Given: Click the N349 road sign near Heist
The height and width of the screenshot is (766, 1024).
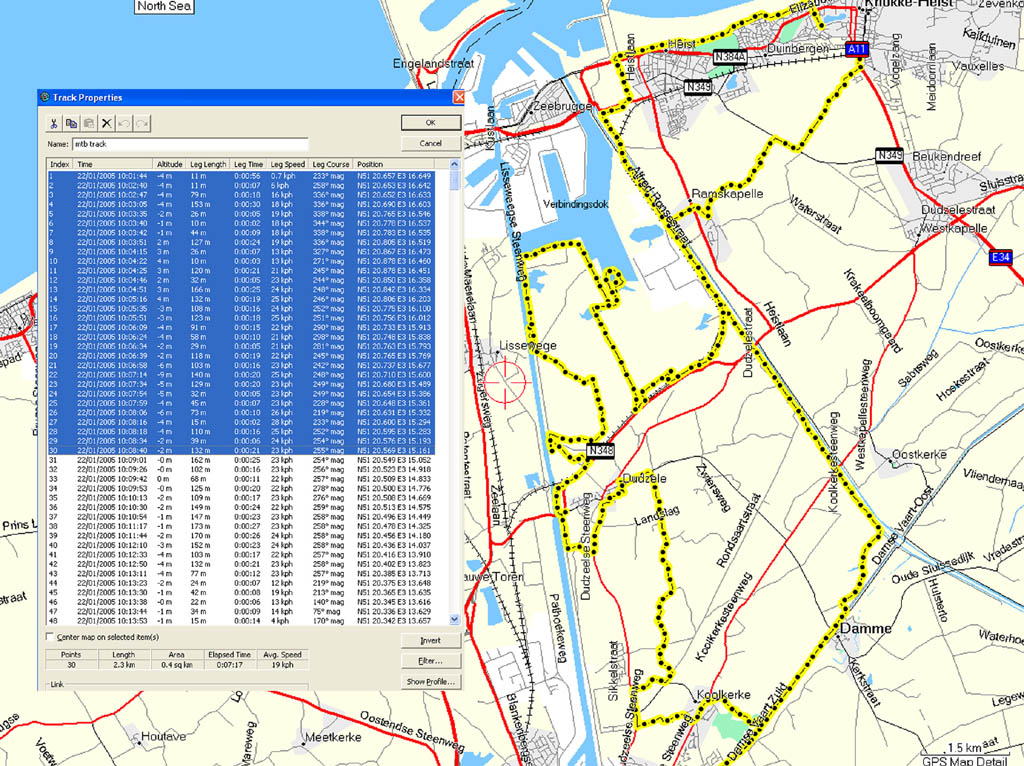Looking at the screenshot, I should [x=698, y=87].
